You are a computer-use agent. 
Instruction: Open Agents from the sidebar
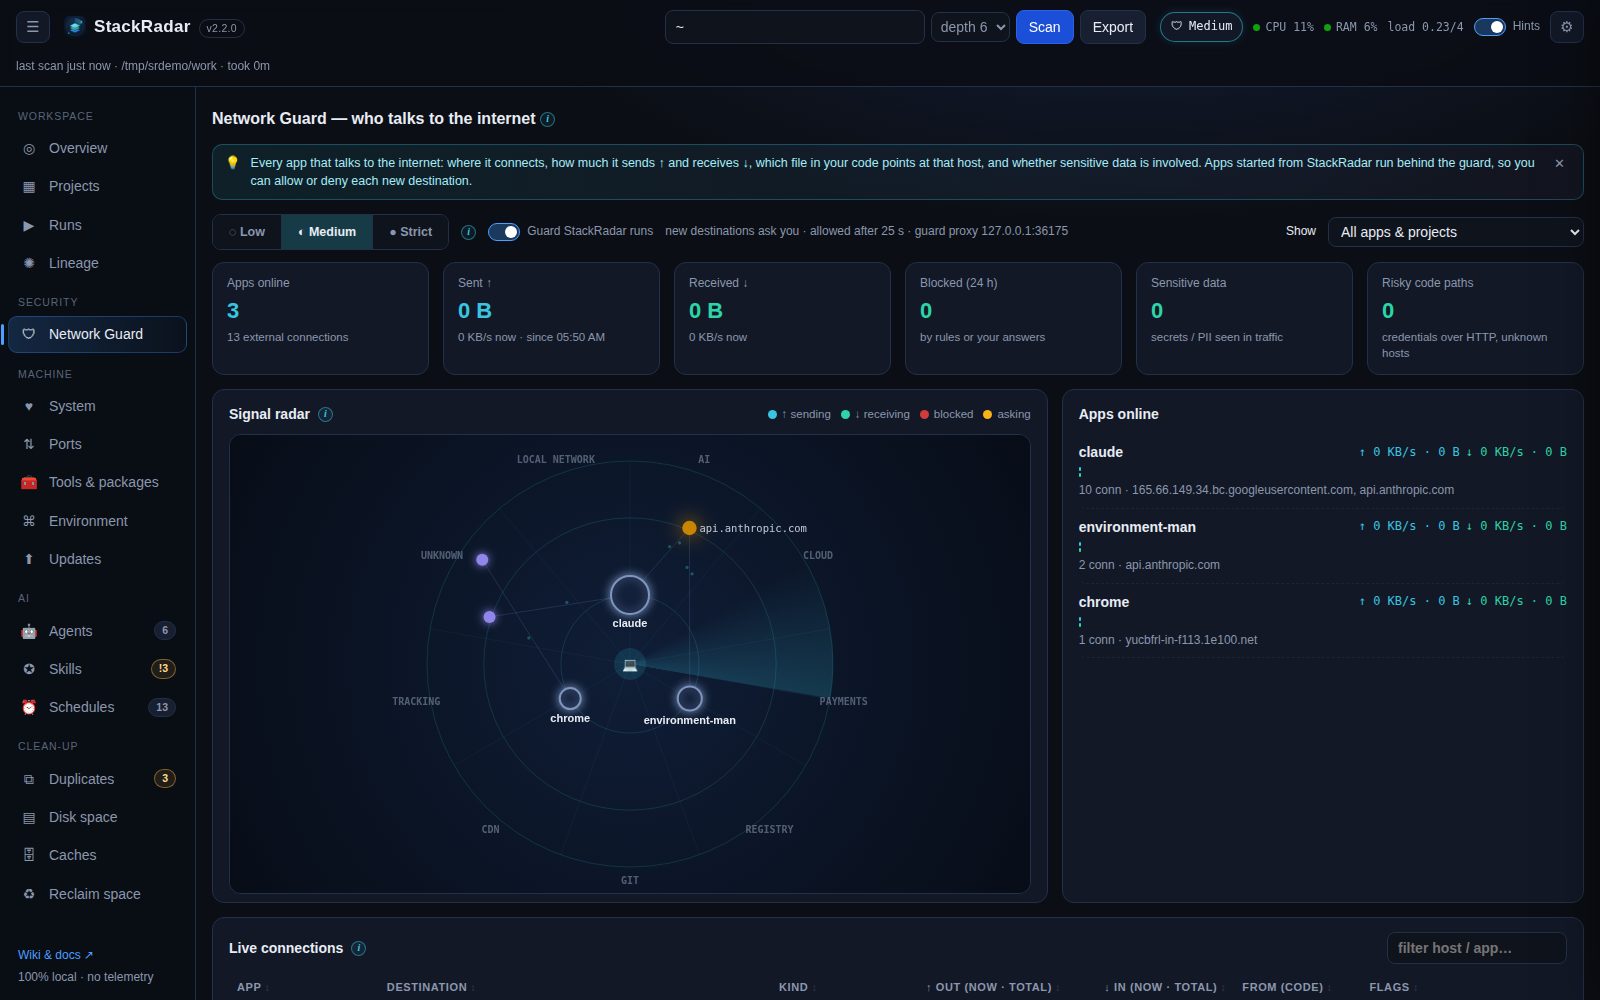(98, 631)
